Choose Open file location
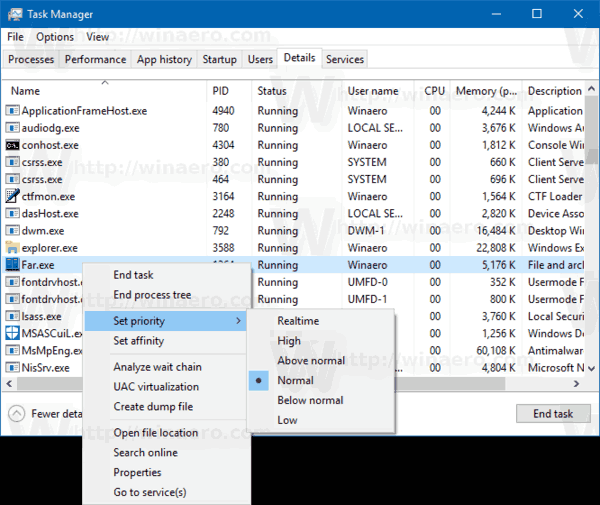 coord(166,433)
